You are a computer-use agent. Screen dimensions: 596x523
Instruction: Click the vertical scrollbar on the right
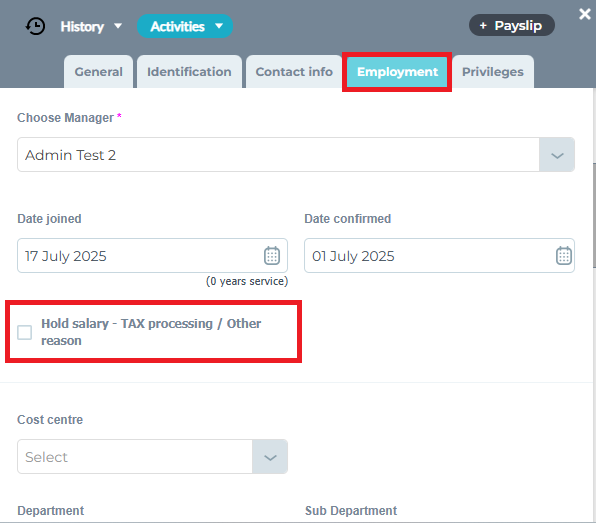[x=594, y=216]
